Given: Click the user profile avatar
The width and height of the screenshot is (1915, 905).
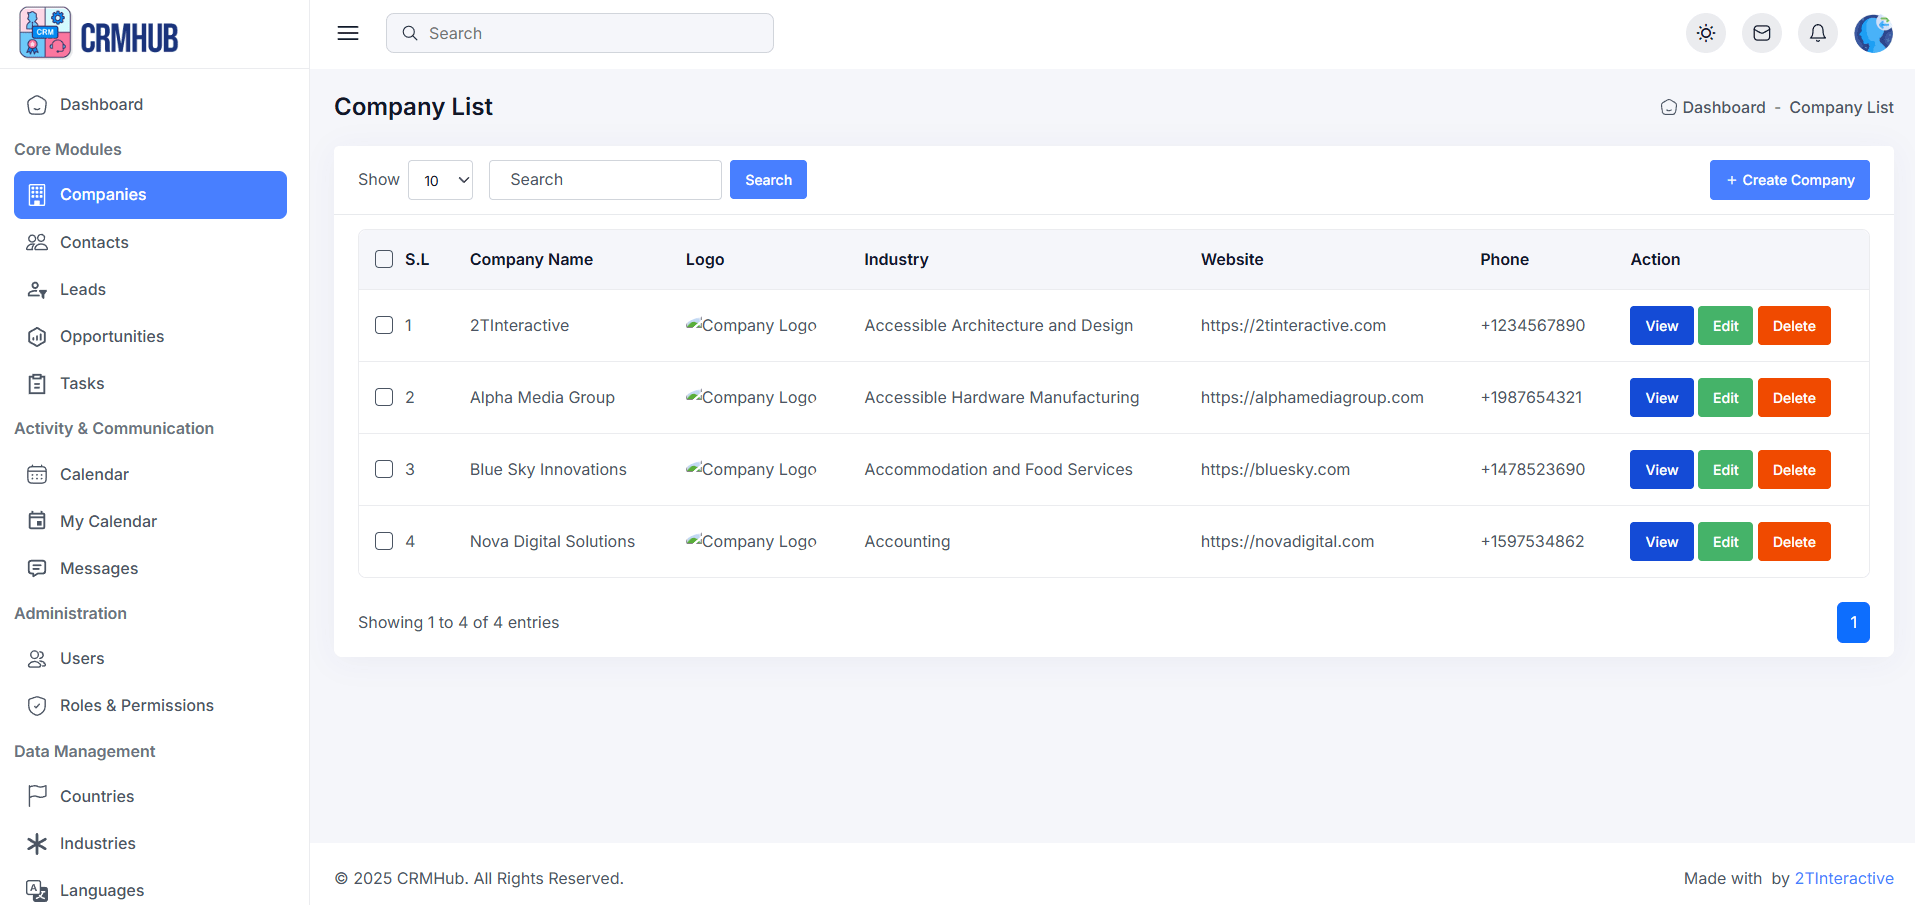Looking at the screenshot, I should (1873, 33).
